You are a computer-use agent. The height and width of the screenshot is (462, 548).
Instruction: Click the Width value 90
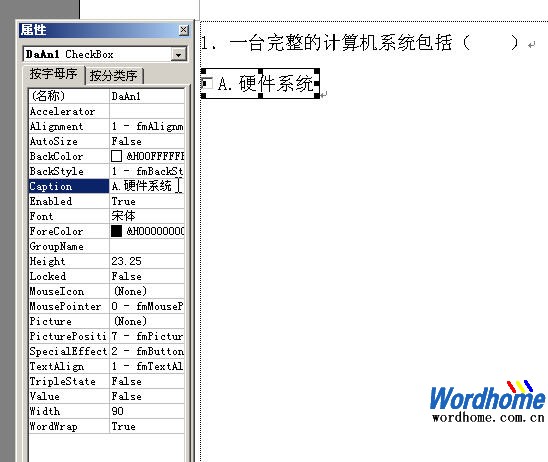tap(147, 411)
